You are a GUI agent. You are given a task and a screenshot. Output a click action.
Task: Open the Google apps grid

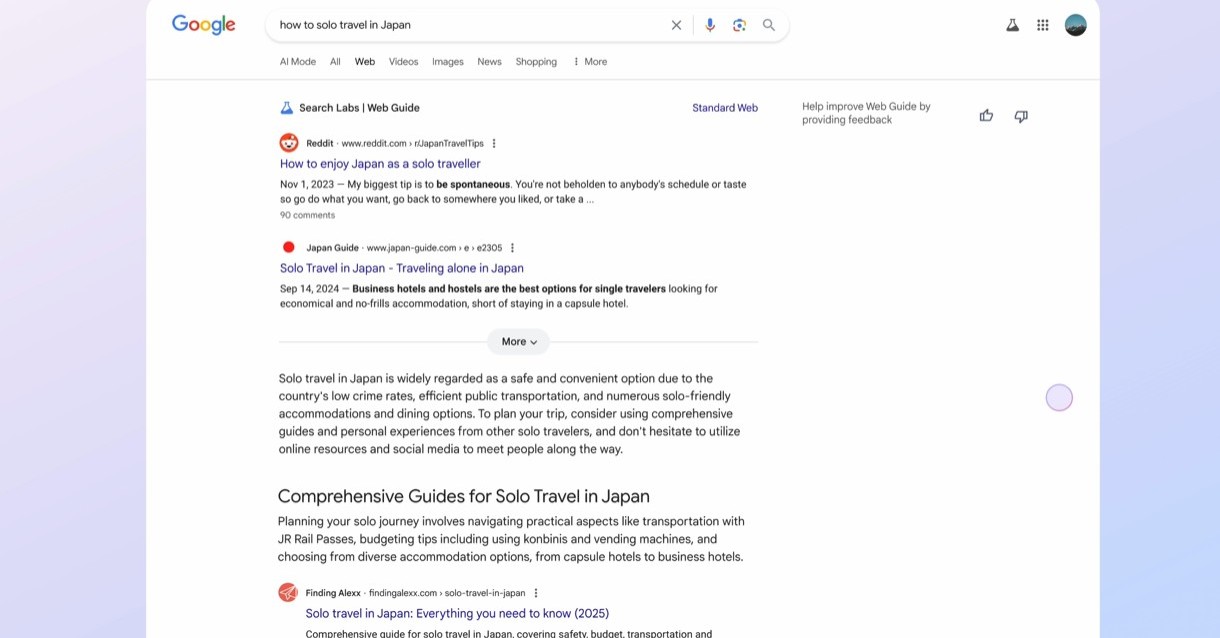[x=1043, y=25]
